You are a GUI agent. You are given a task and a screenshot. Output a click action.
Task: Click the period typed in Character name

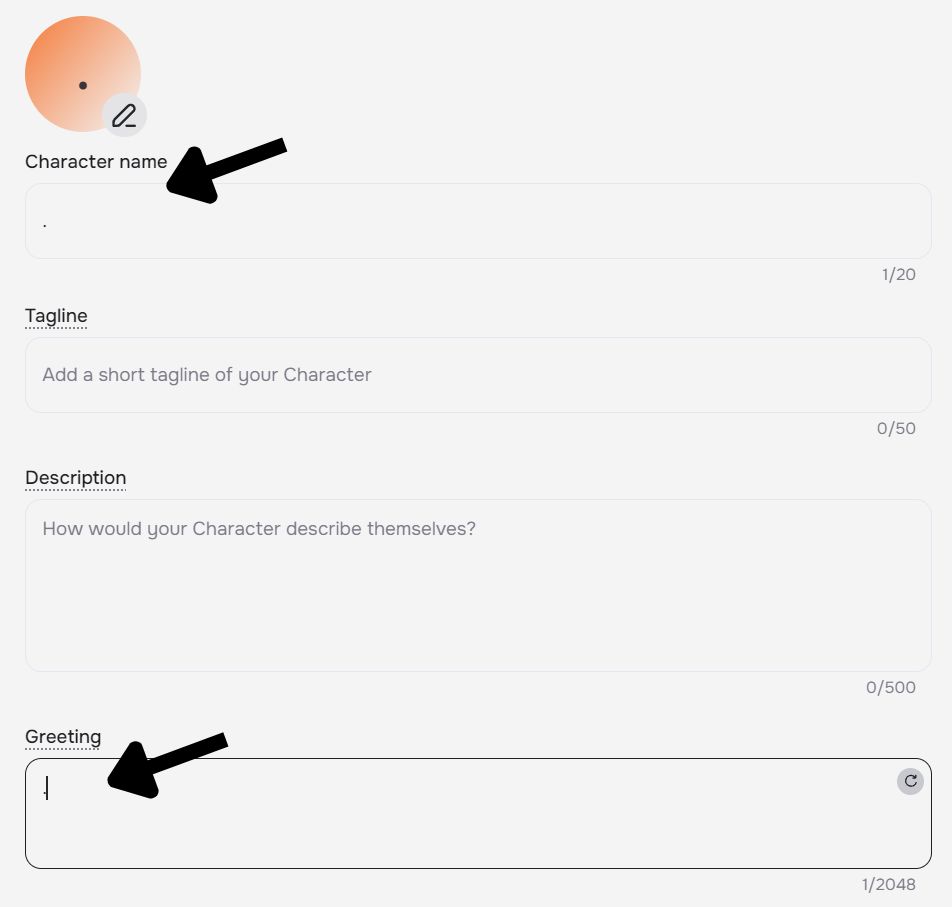coord(45,227)
